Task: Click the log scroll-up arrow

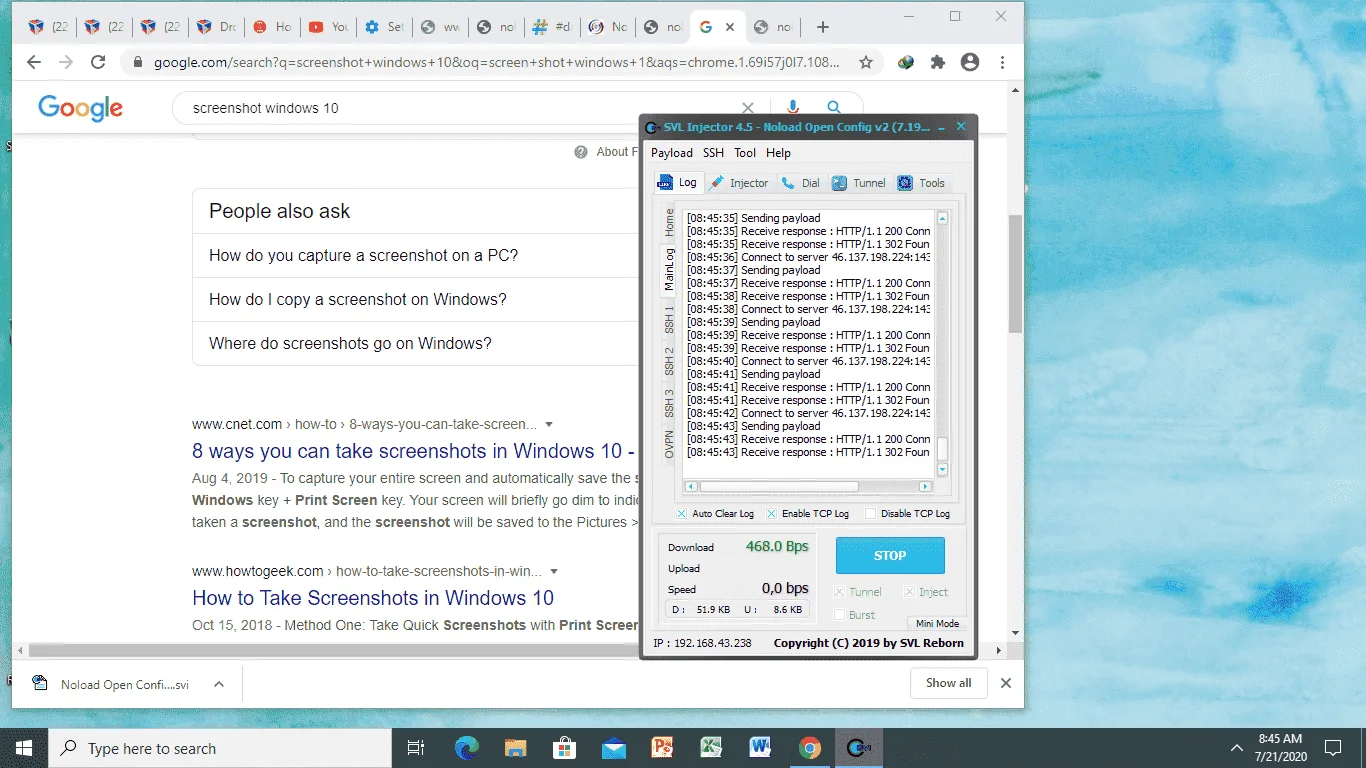Action: pos(942,217)
